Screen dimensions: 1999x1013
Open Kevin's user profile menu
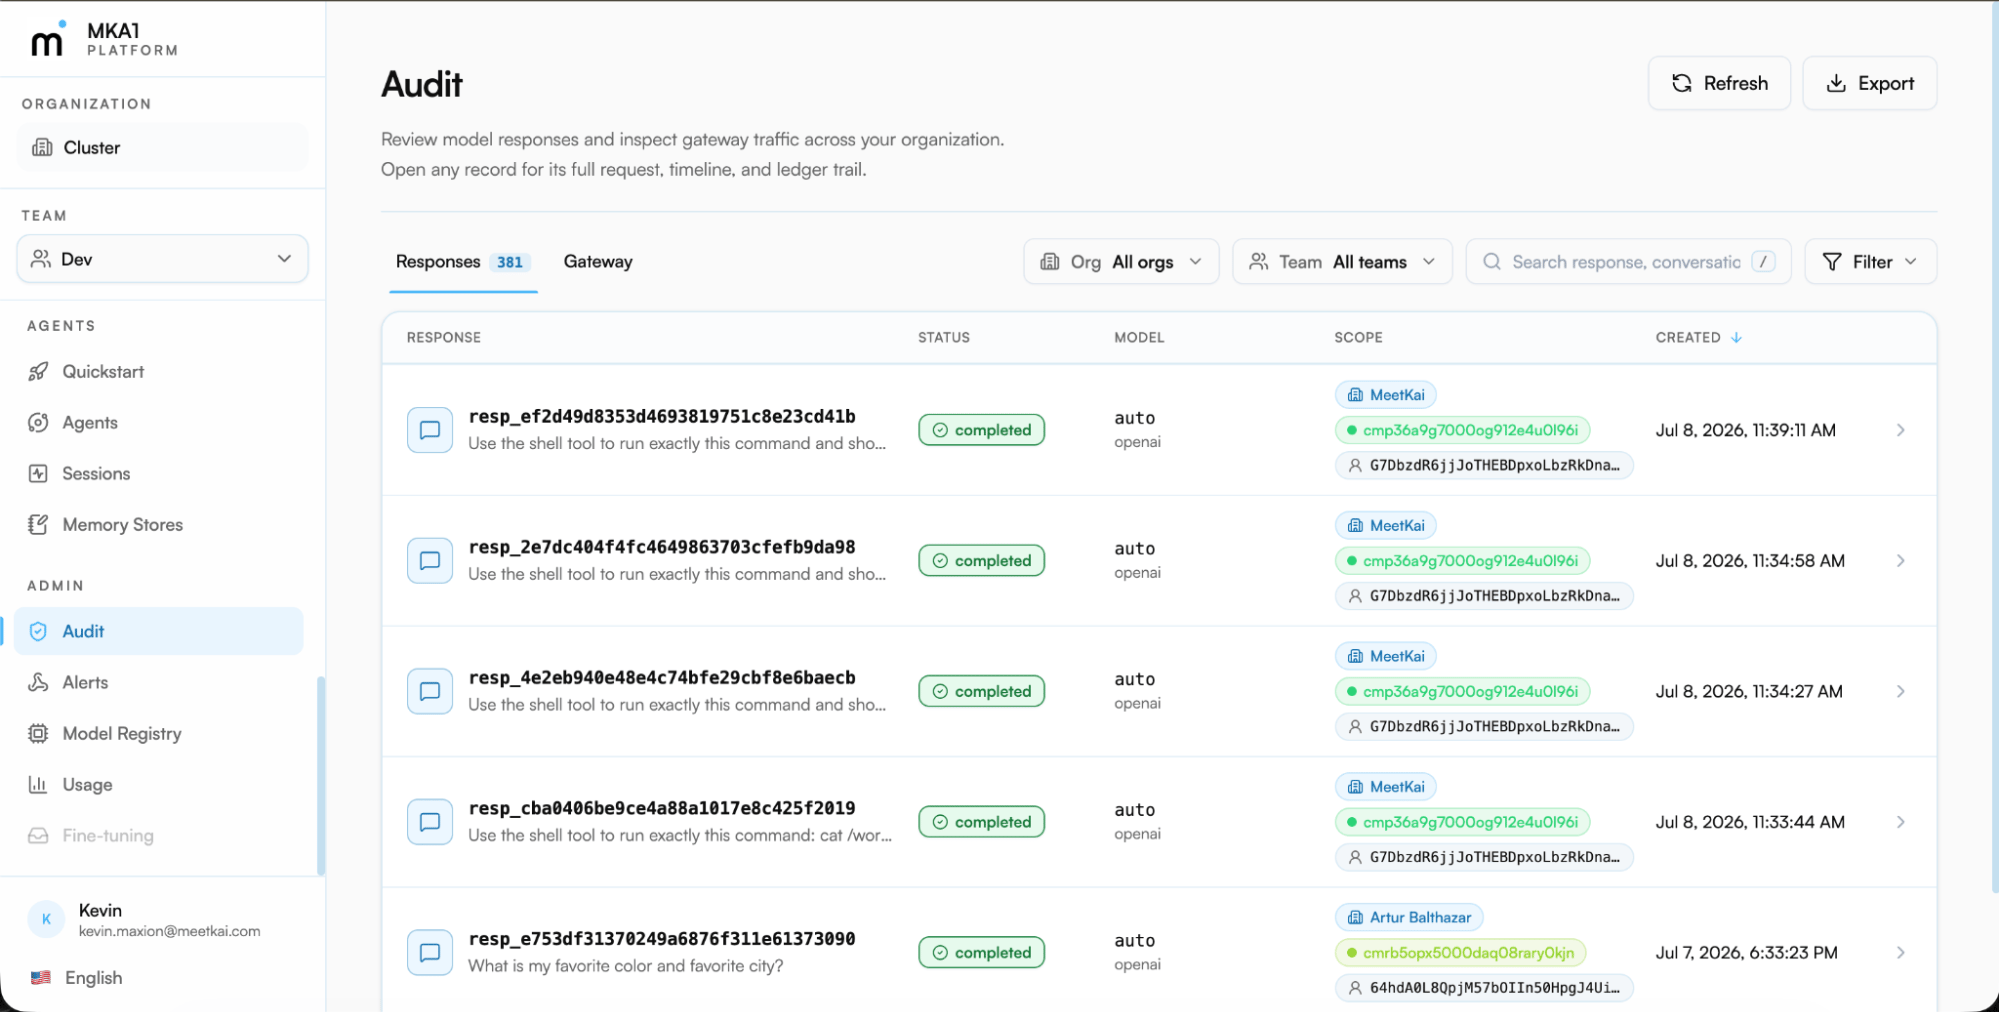(162, 919)
